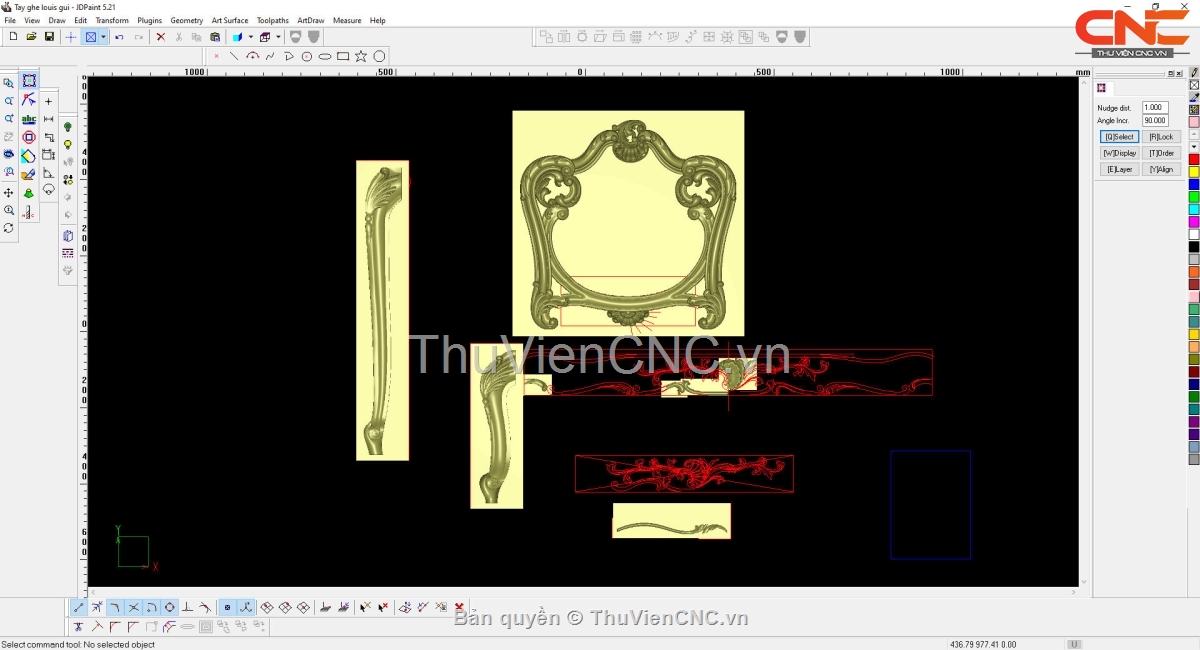Screen dimensions: 1200x650
Task: Open dropdown arrow beside selection box tool
Action: pos(103,37)
